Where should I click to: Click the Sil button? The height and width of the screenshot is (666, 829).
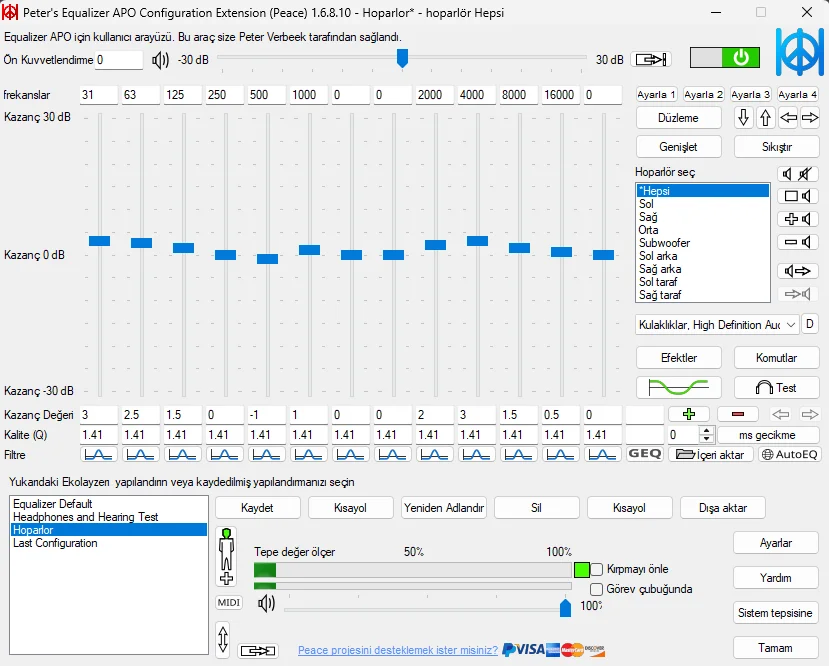[537, 508]
